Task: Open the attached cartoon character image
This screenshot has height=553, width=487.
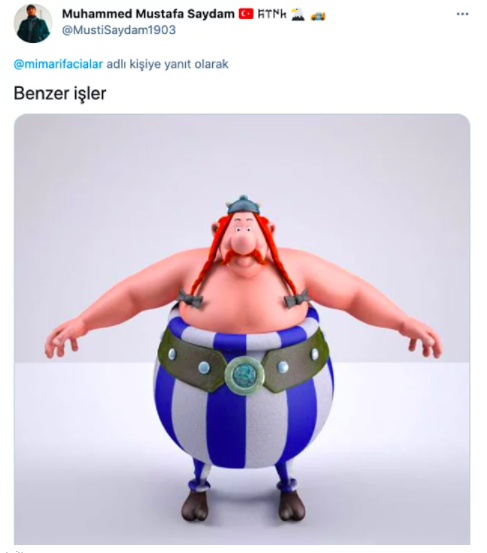Action: pos(242,329)
